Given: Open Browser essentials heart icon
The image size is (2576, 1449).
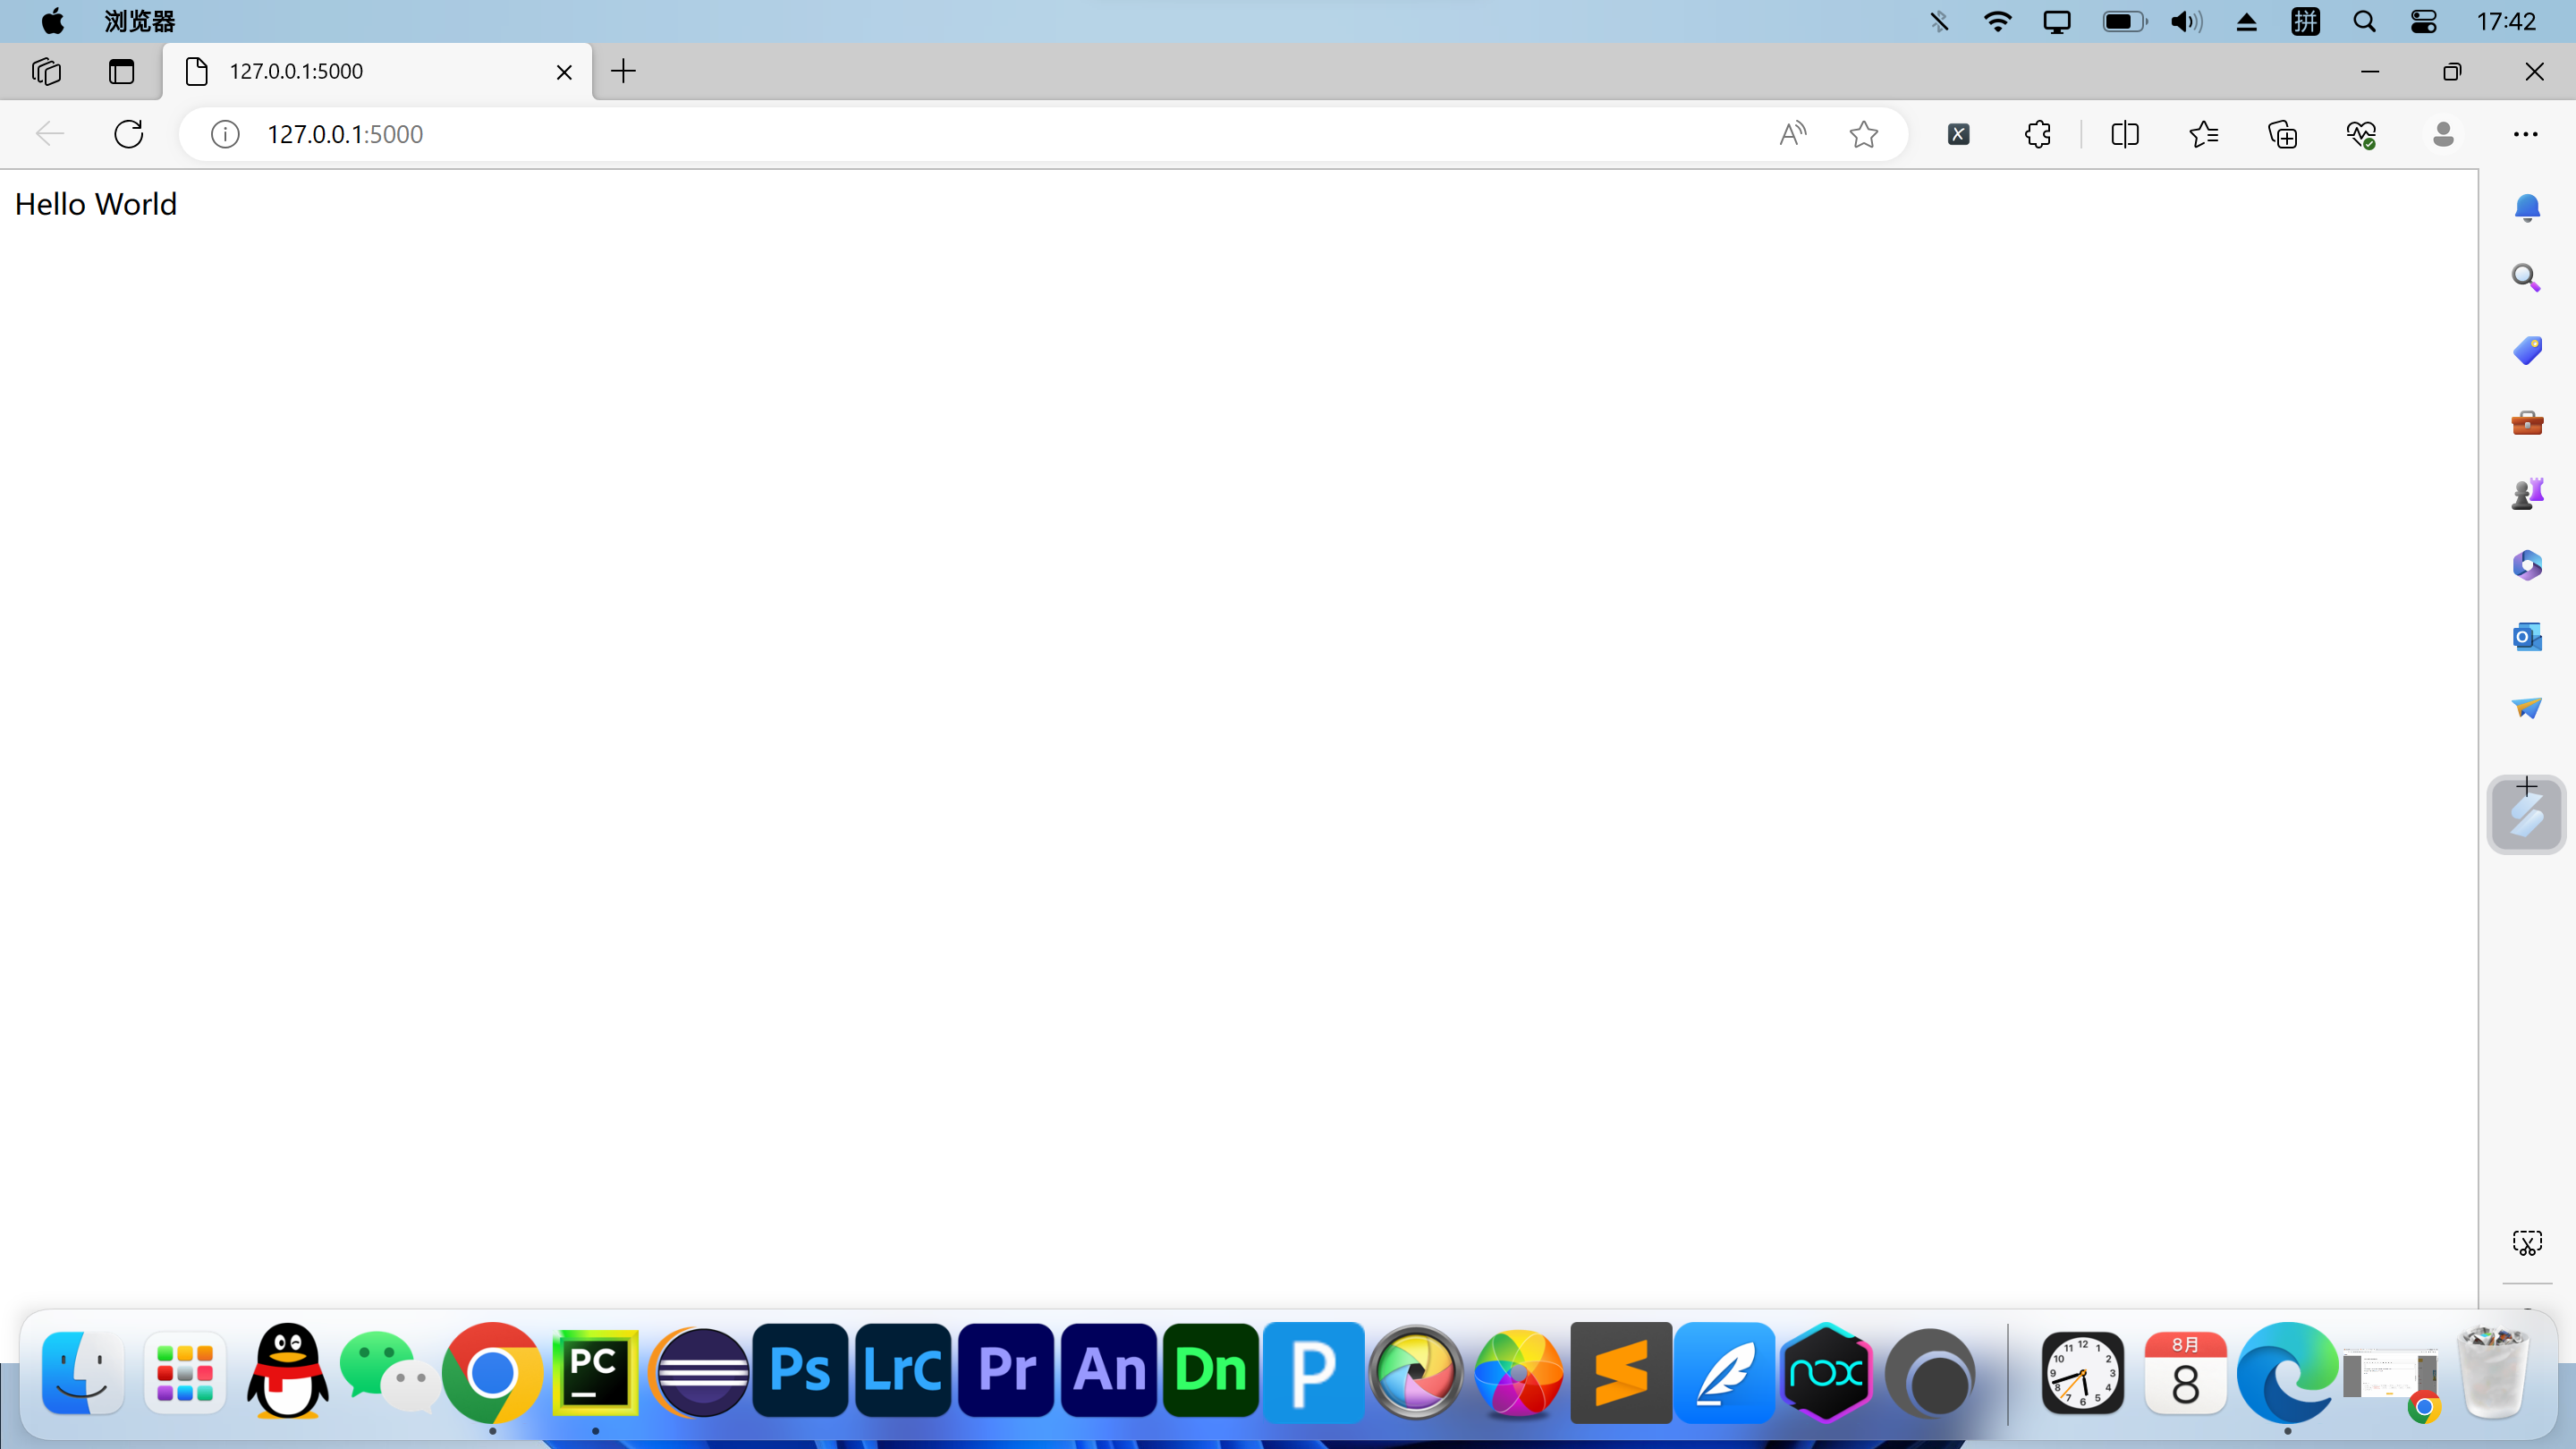Looking at the screenshot, I should click(x=2362, y=134).
